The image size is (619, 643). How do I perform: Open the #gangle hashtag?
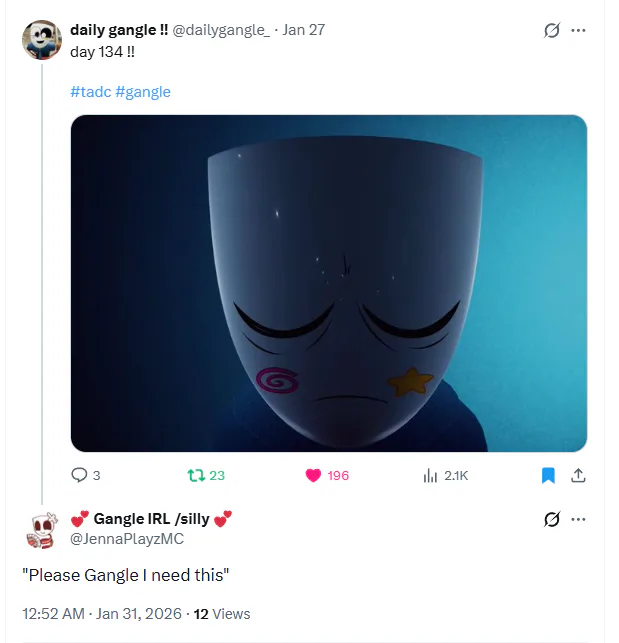[x=143, y=92]
